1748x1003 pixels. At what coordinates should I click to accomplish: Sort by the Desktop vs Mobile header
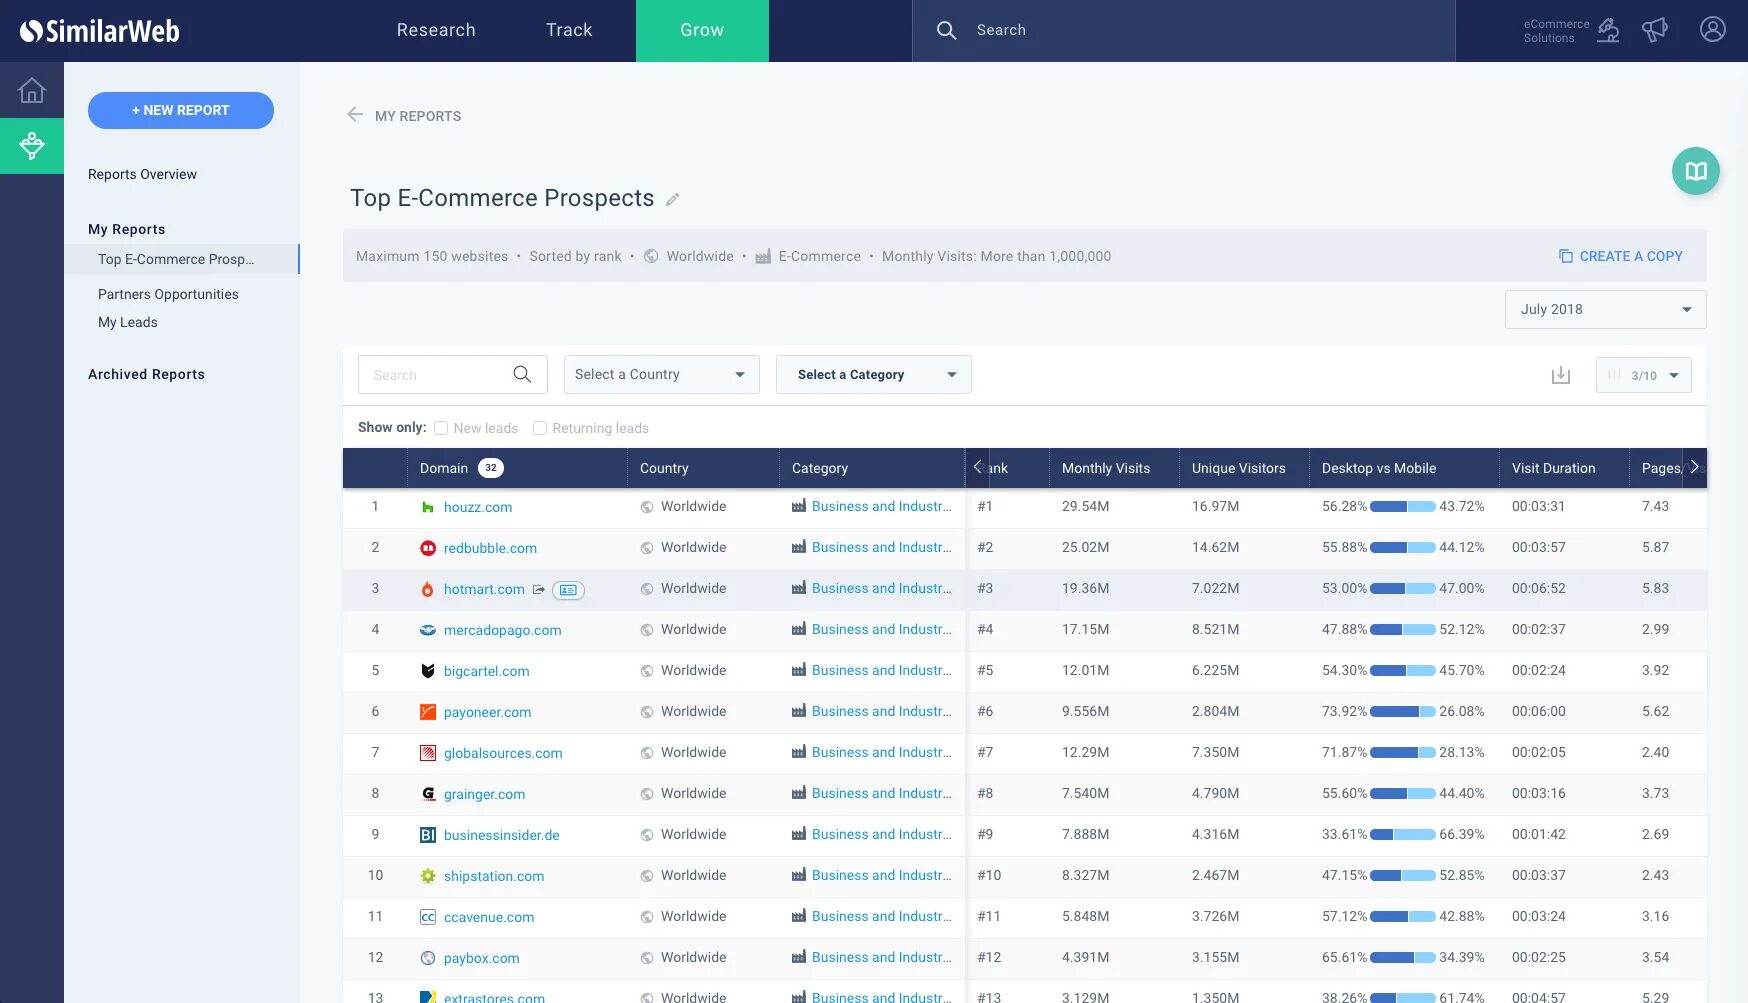[x=1379, y=468]
